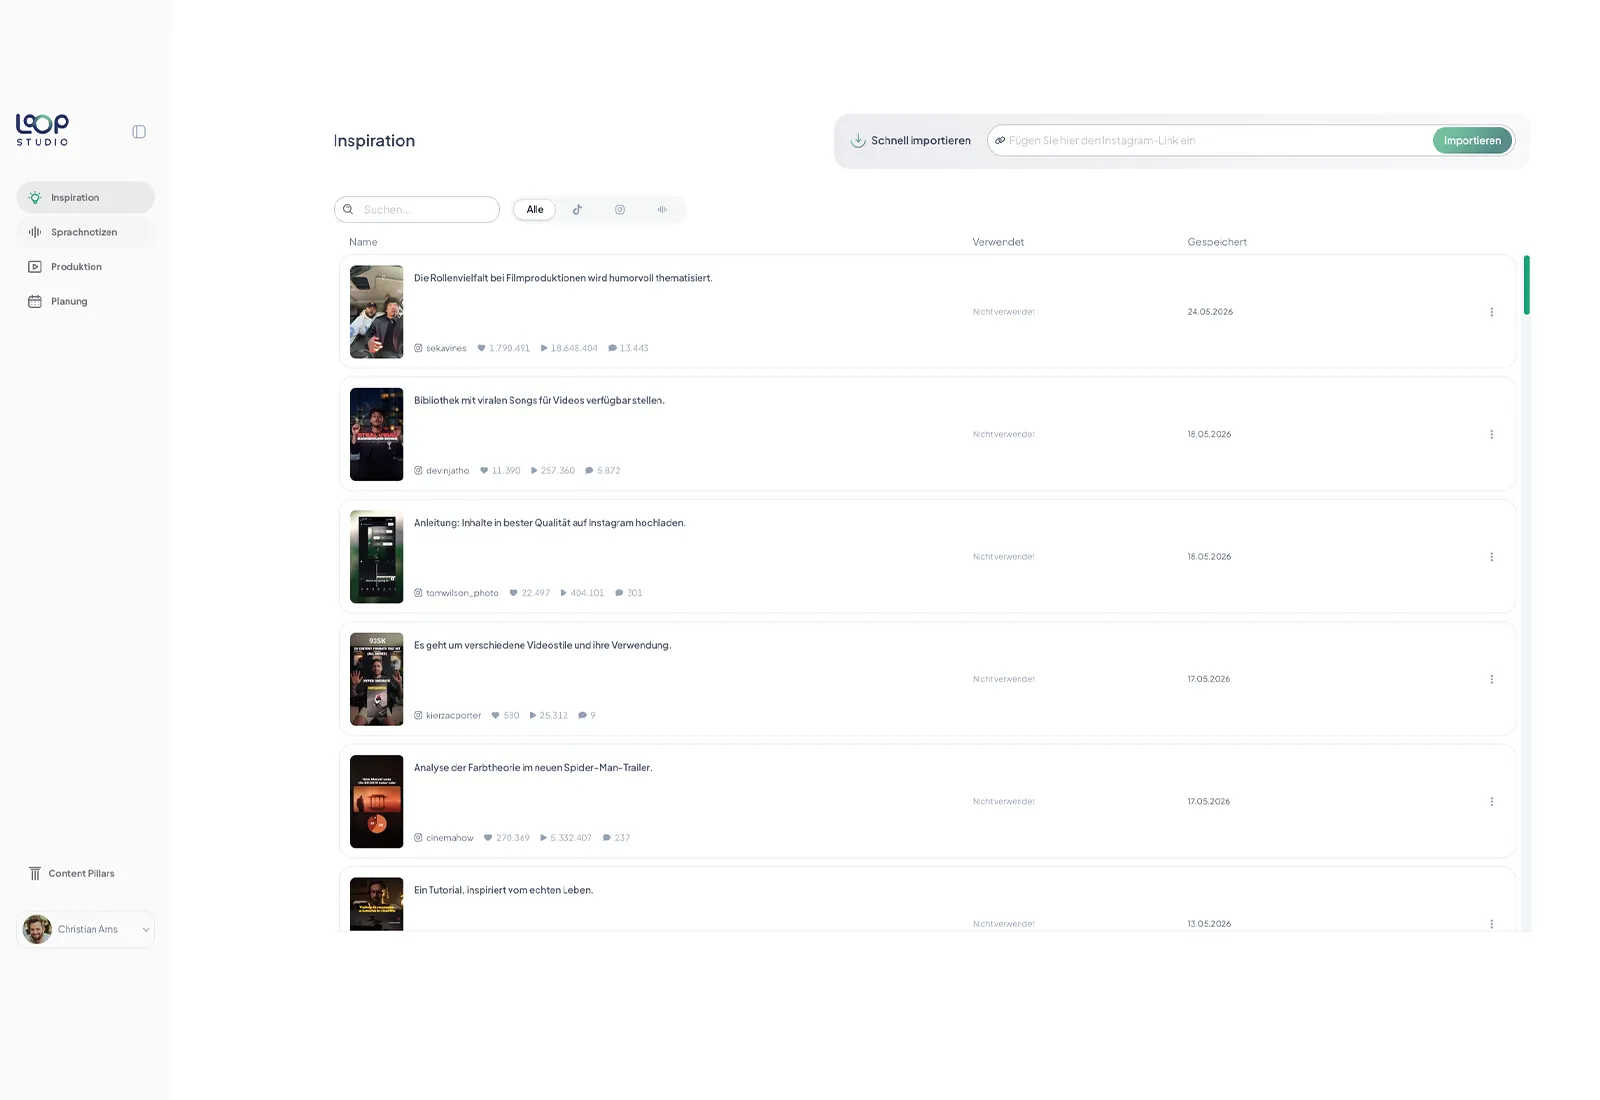Open three-dot menu for cinemahow entry

(x=1491, y=801)
